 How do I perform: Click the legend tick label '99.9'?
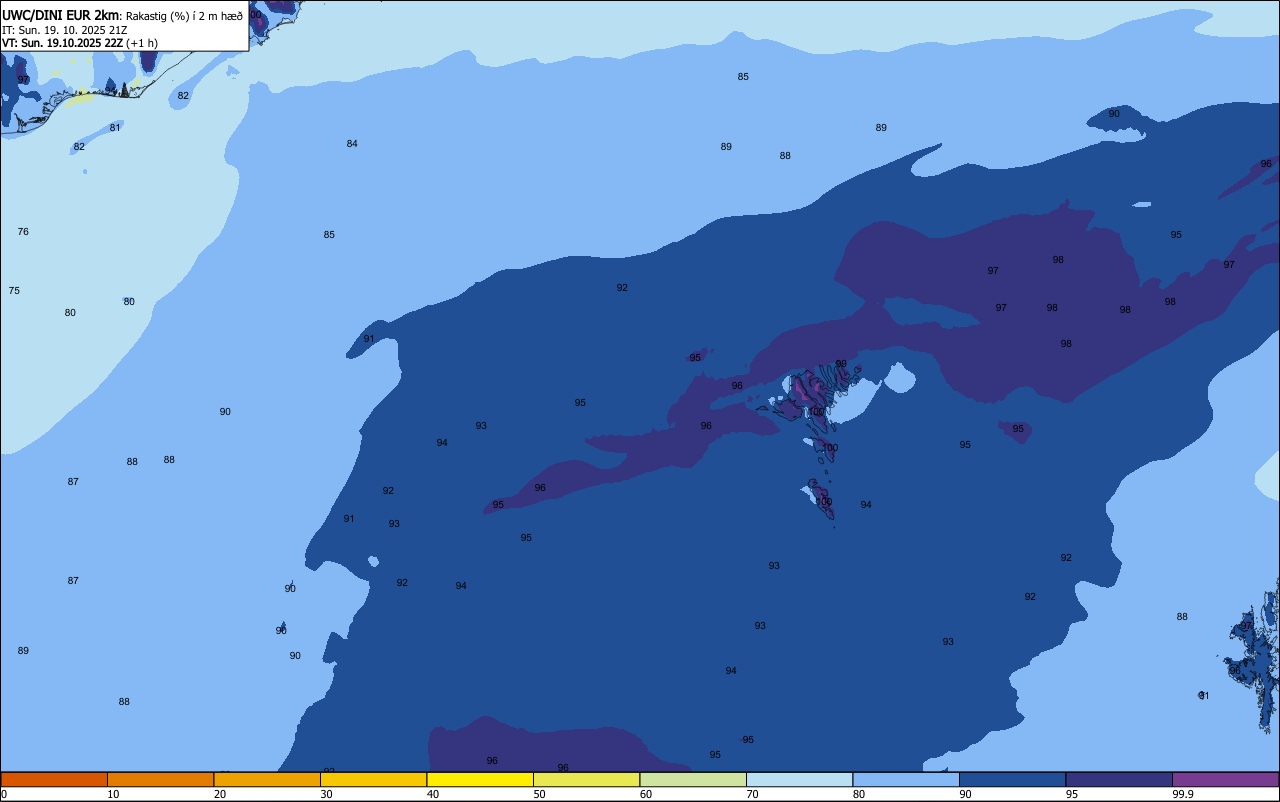[1183, 794]
